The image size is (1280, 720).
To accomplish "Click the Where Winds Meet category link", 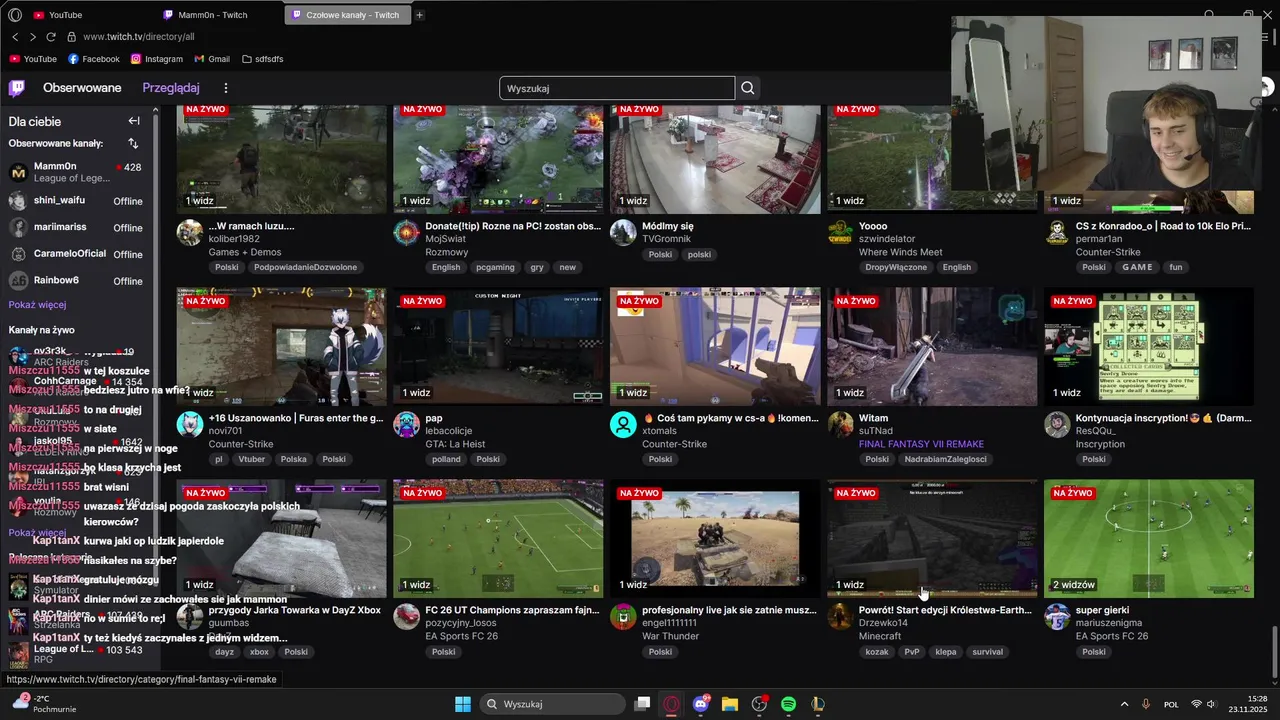I will click(900, 252).
